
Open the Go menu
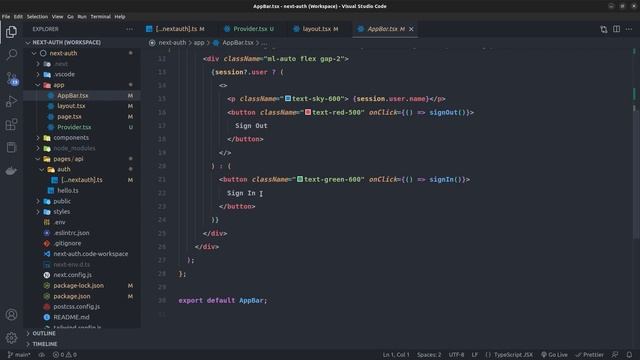tap(70, 17)
